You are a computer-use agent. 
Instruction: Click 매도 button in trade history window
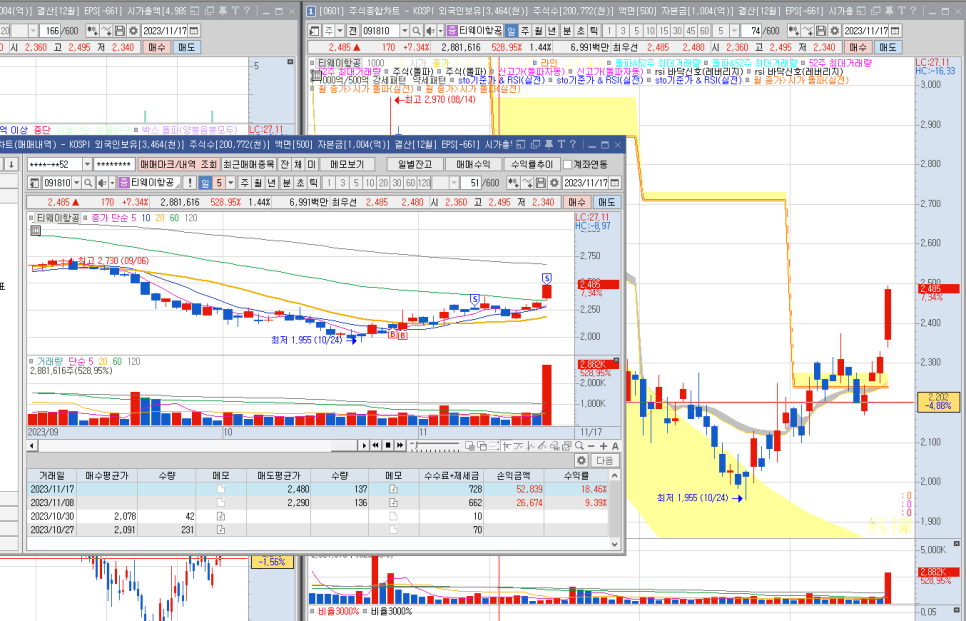pos(607,202)
